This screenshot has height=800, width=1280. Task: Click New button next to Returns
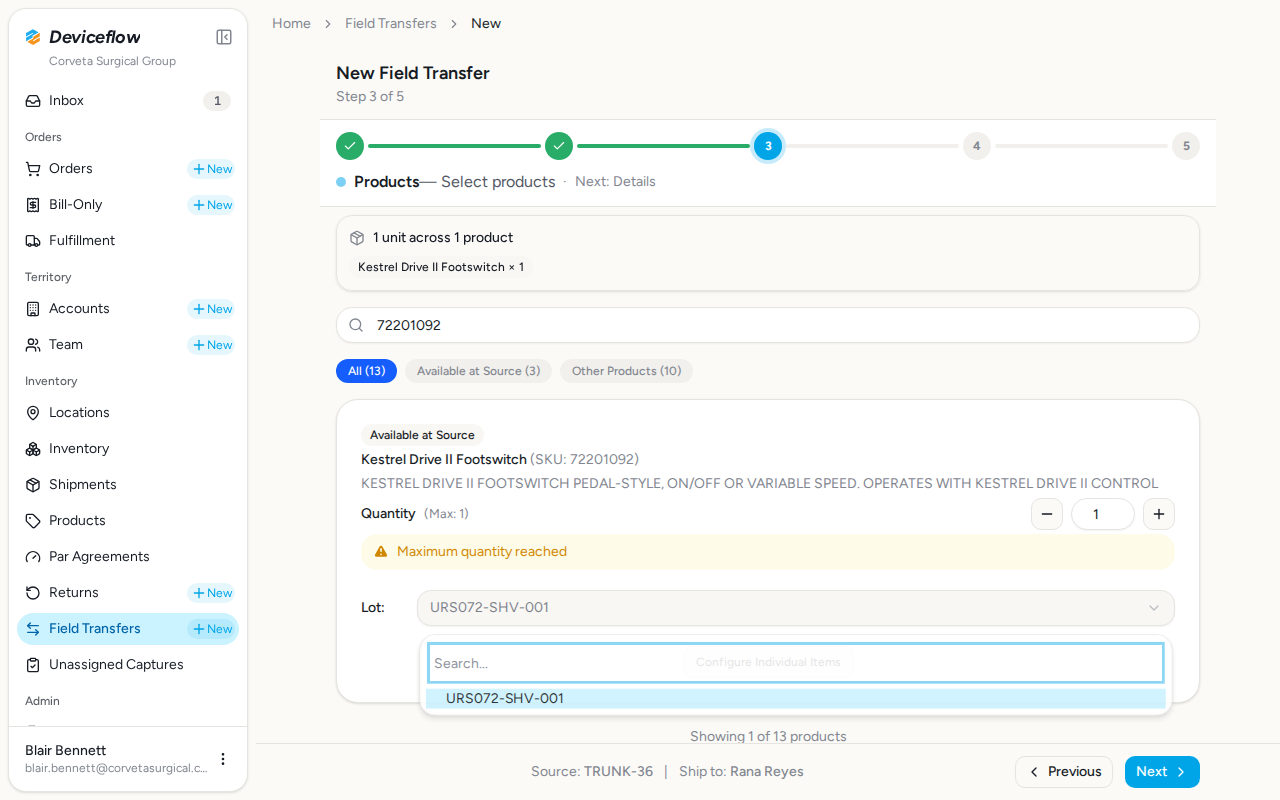212,593
